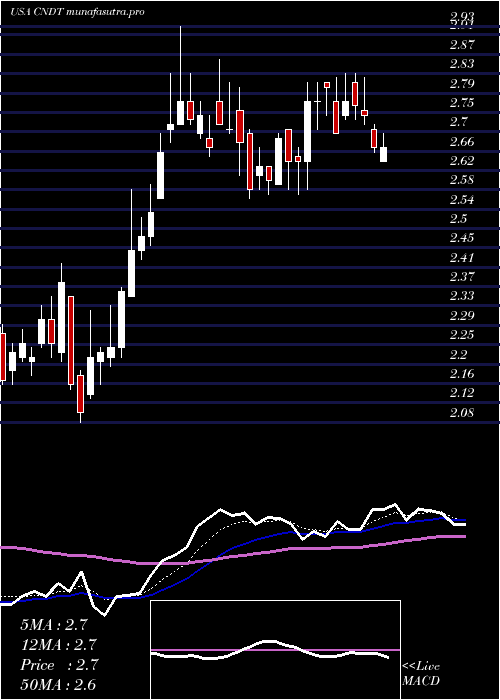
Task: Select the 2.45 price axis label
Action: tap(462, 238)
